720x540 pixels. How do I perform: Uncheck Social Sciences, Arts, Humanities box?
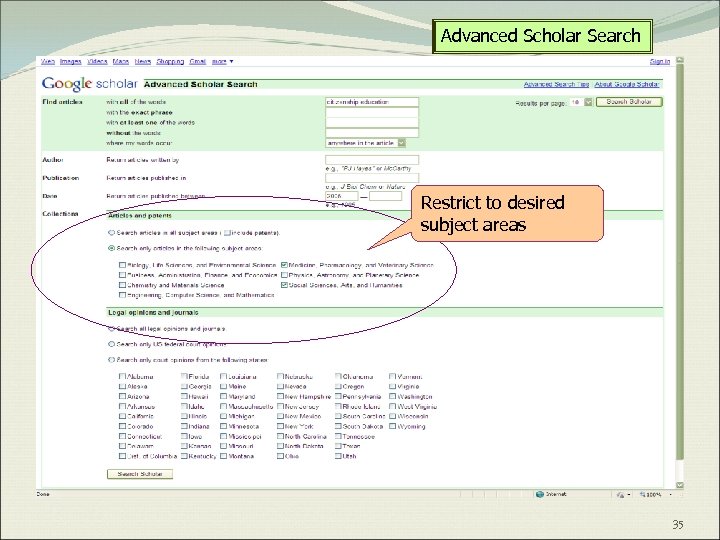pos(284,285)
